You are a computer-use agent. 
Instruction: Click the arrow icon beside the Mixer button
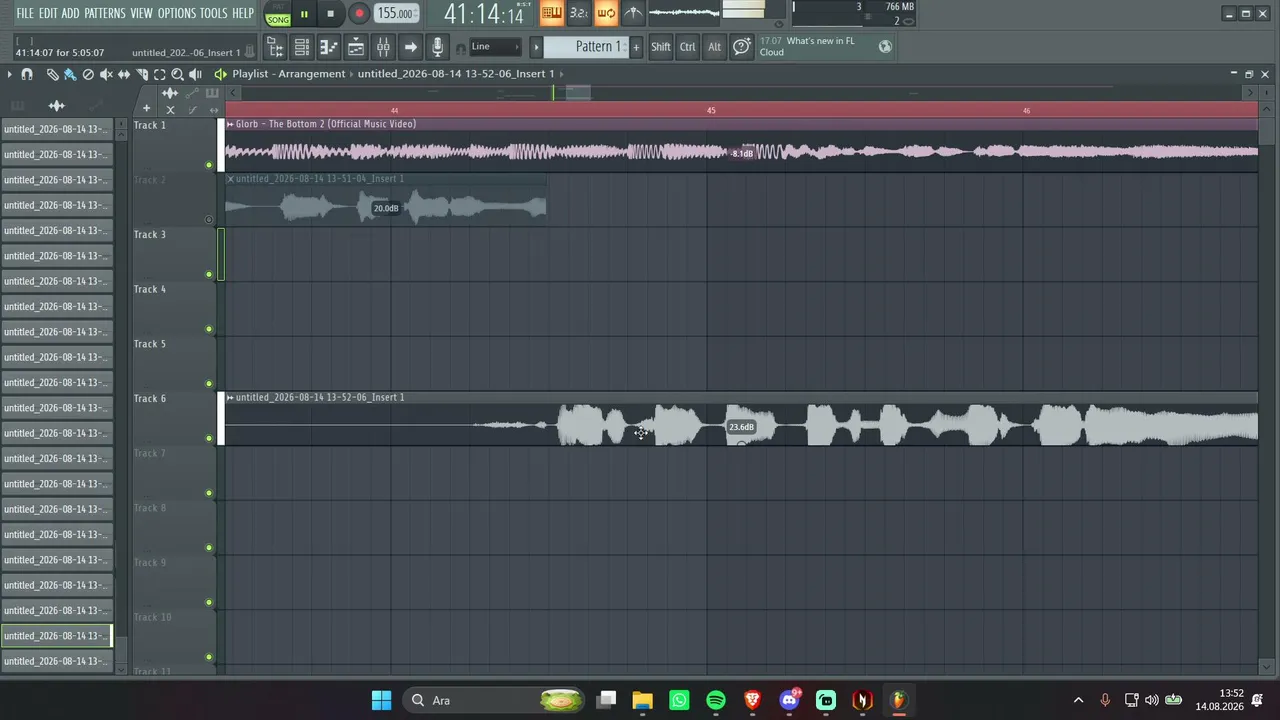coord(410,47)
